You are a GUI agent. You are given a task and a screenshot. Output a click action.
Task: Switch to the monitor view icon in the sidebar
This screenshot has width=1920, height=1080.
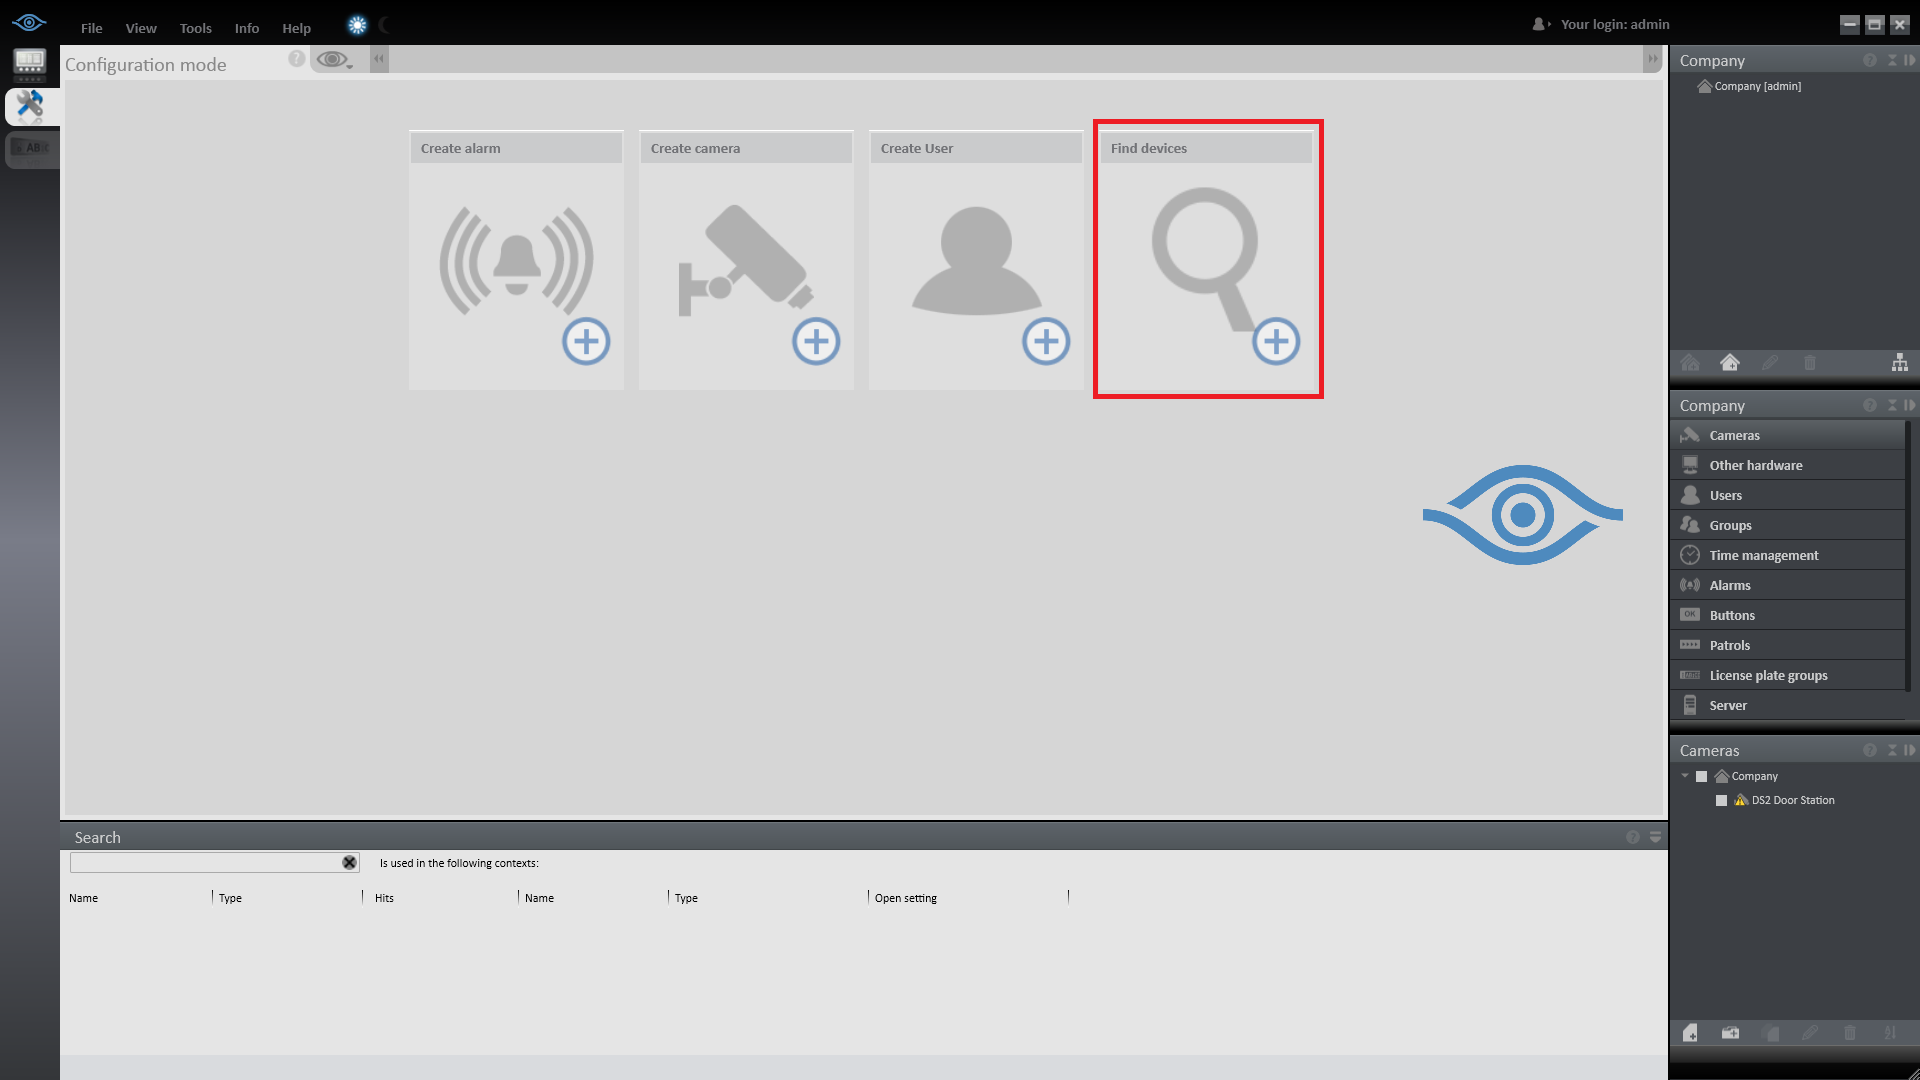click(x=30, y=63)
